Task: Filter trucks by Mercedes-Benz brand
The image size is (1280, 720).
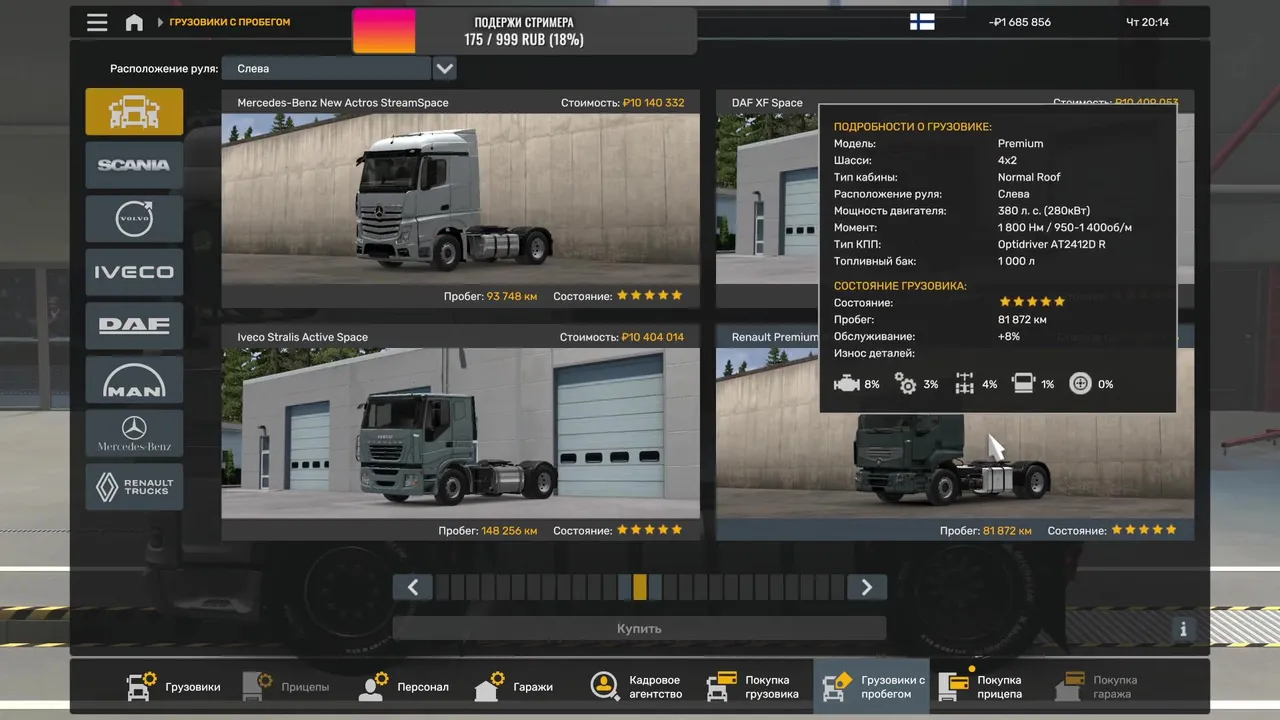Action: pos(134,433)
